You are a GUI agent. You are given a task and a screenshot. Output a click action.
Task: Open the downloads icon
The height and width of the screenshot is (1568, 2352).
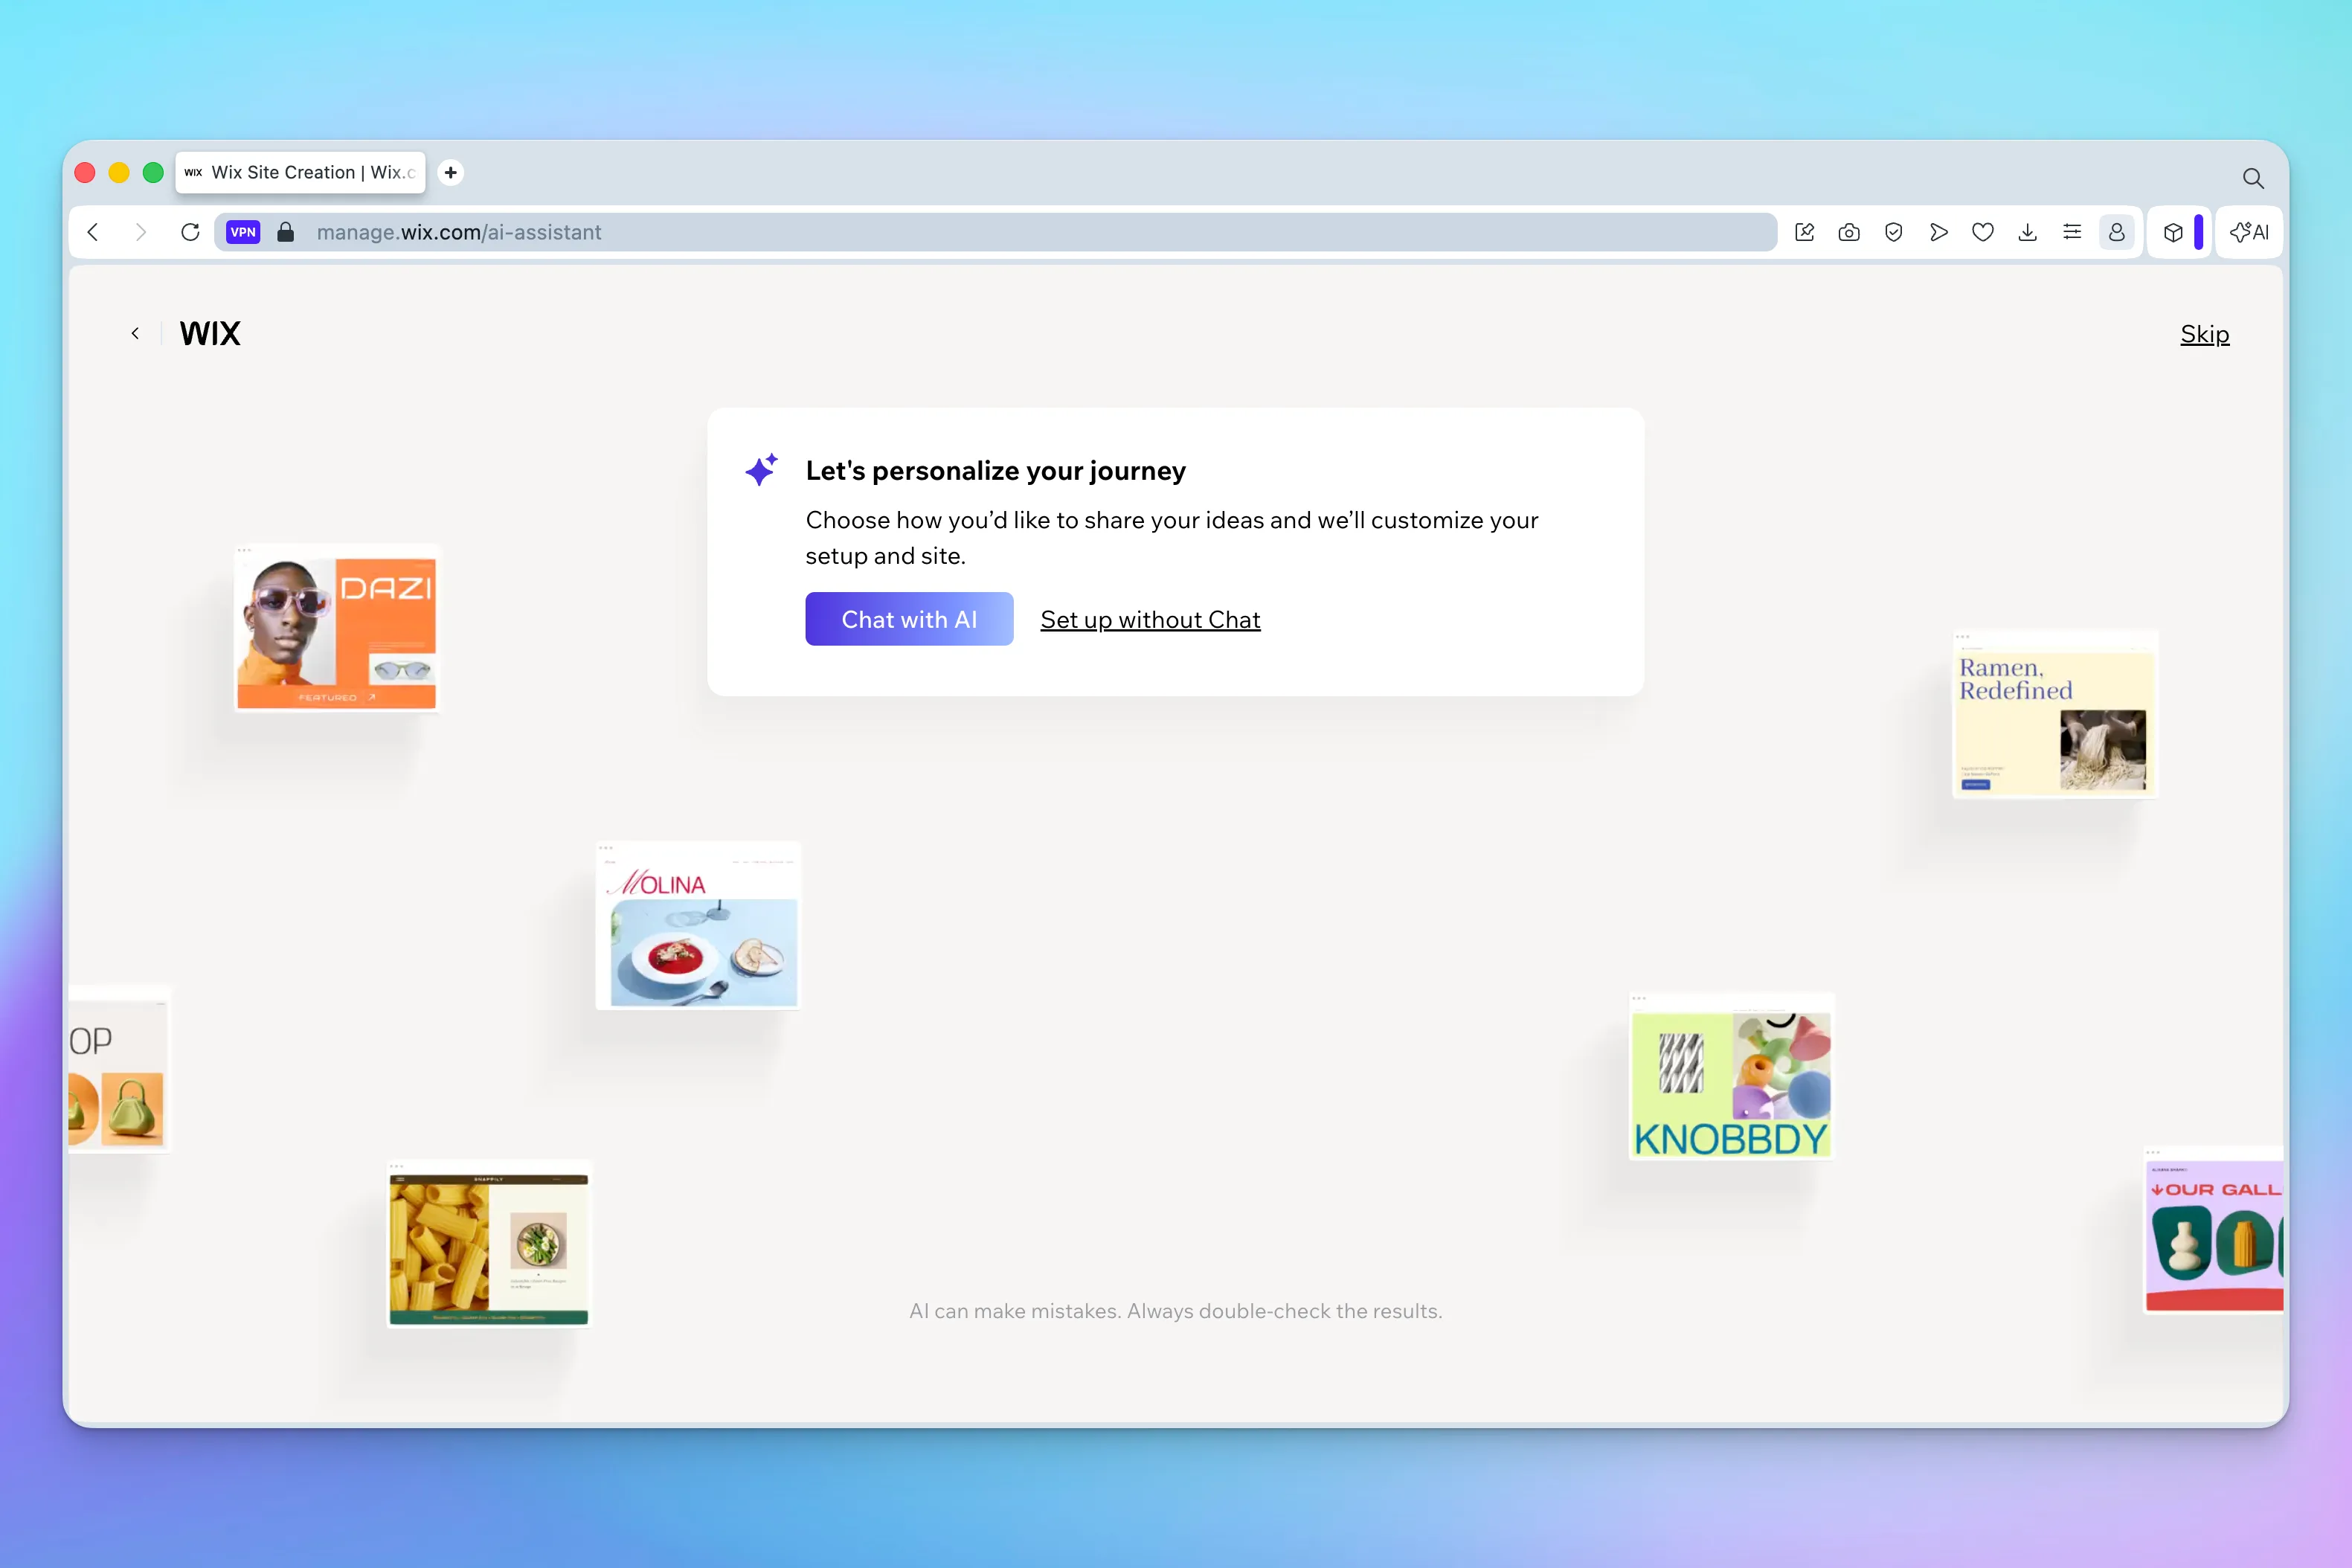pos(2027,232)
